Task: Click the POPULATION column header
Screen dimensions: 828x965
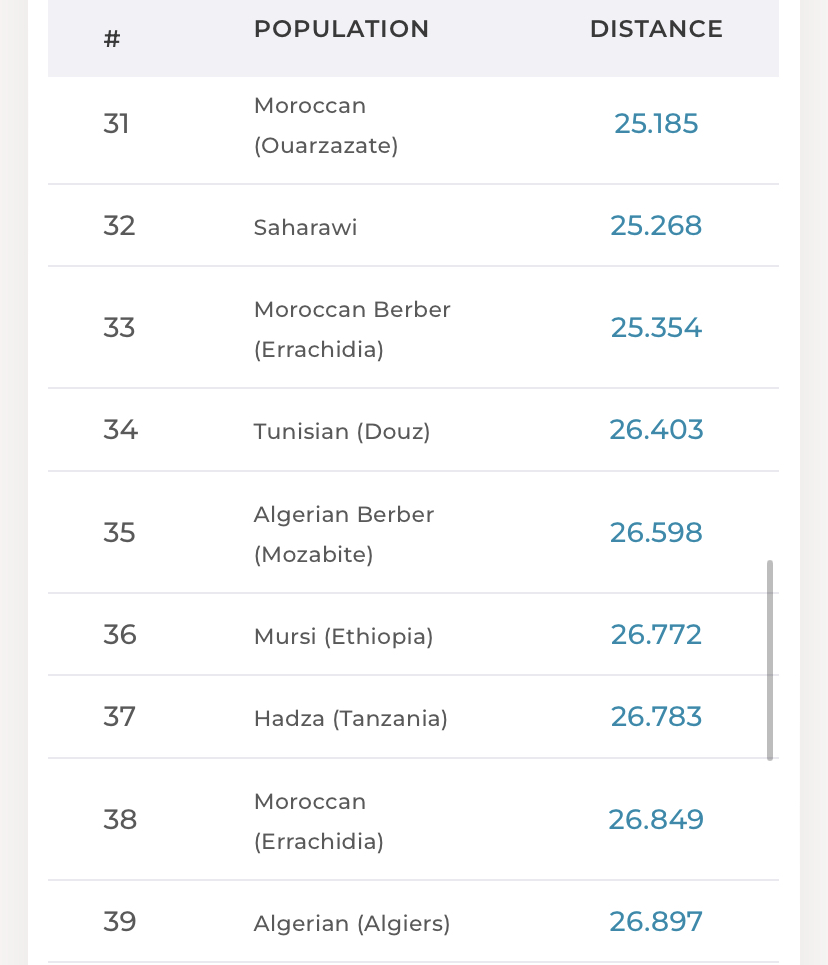Action: click(x=341, y=30)
